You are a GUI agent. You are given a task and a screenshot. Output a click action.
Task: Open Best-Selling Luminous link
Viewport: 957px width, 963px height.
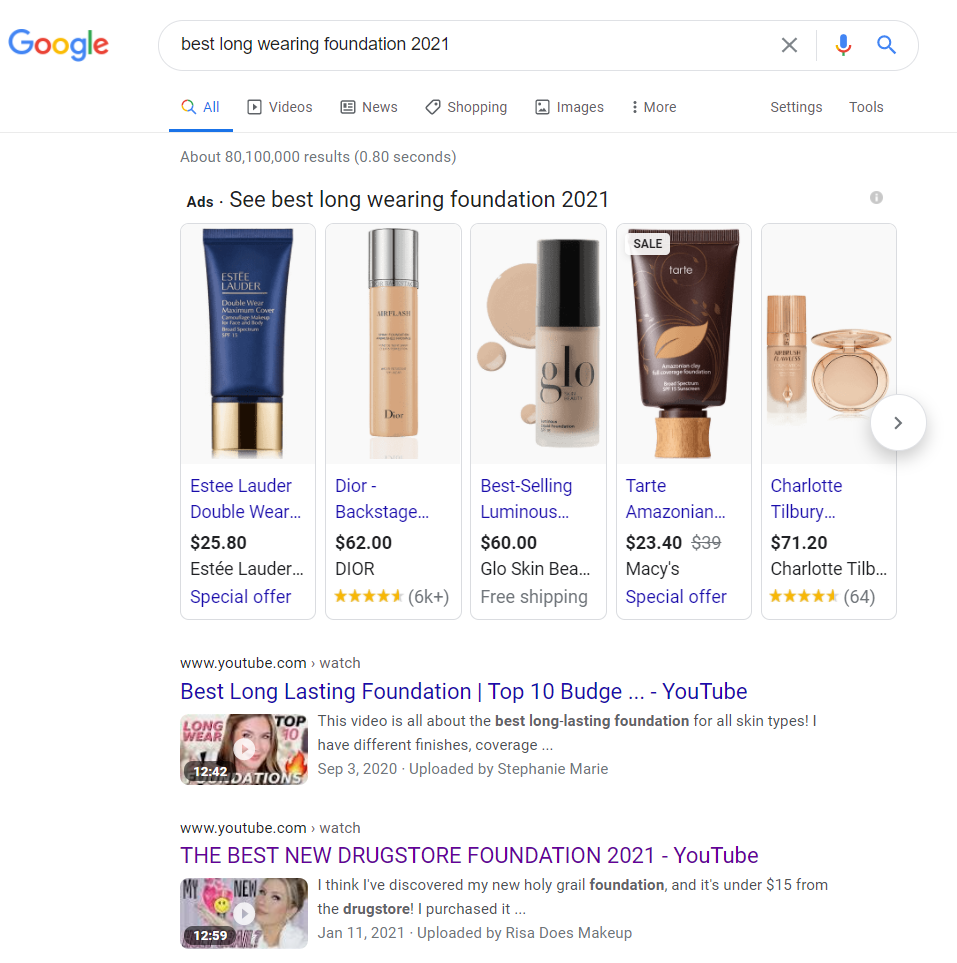(526, 499)
